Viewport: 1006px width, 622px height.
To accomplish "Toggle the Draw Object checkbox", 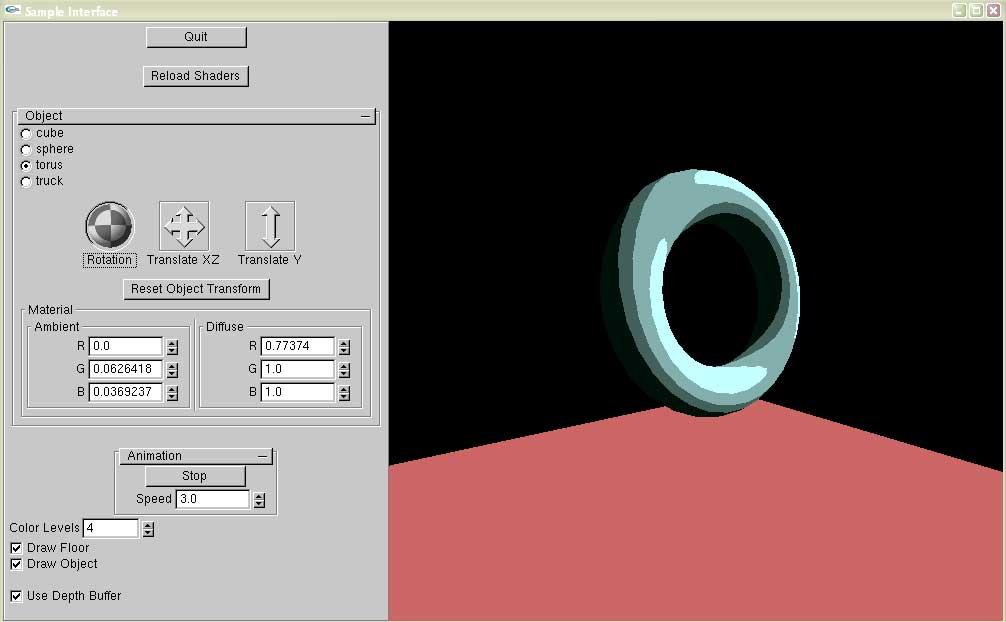I will click(x=16, y=564).
